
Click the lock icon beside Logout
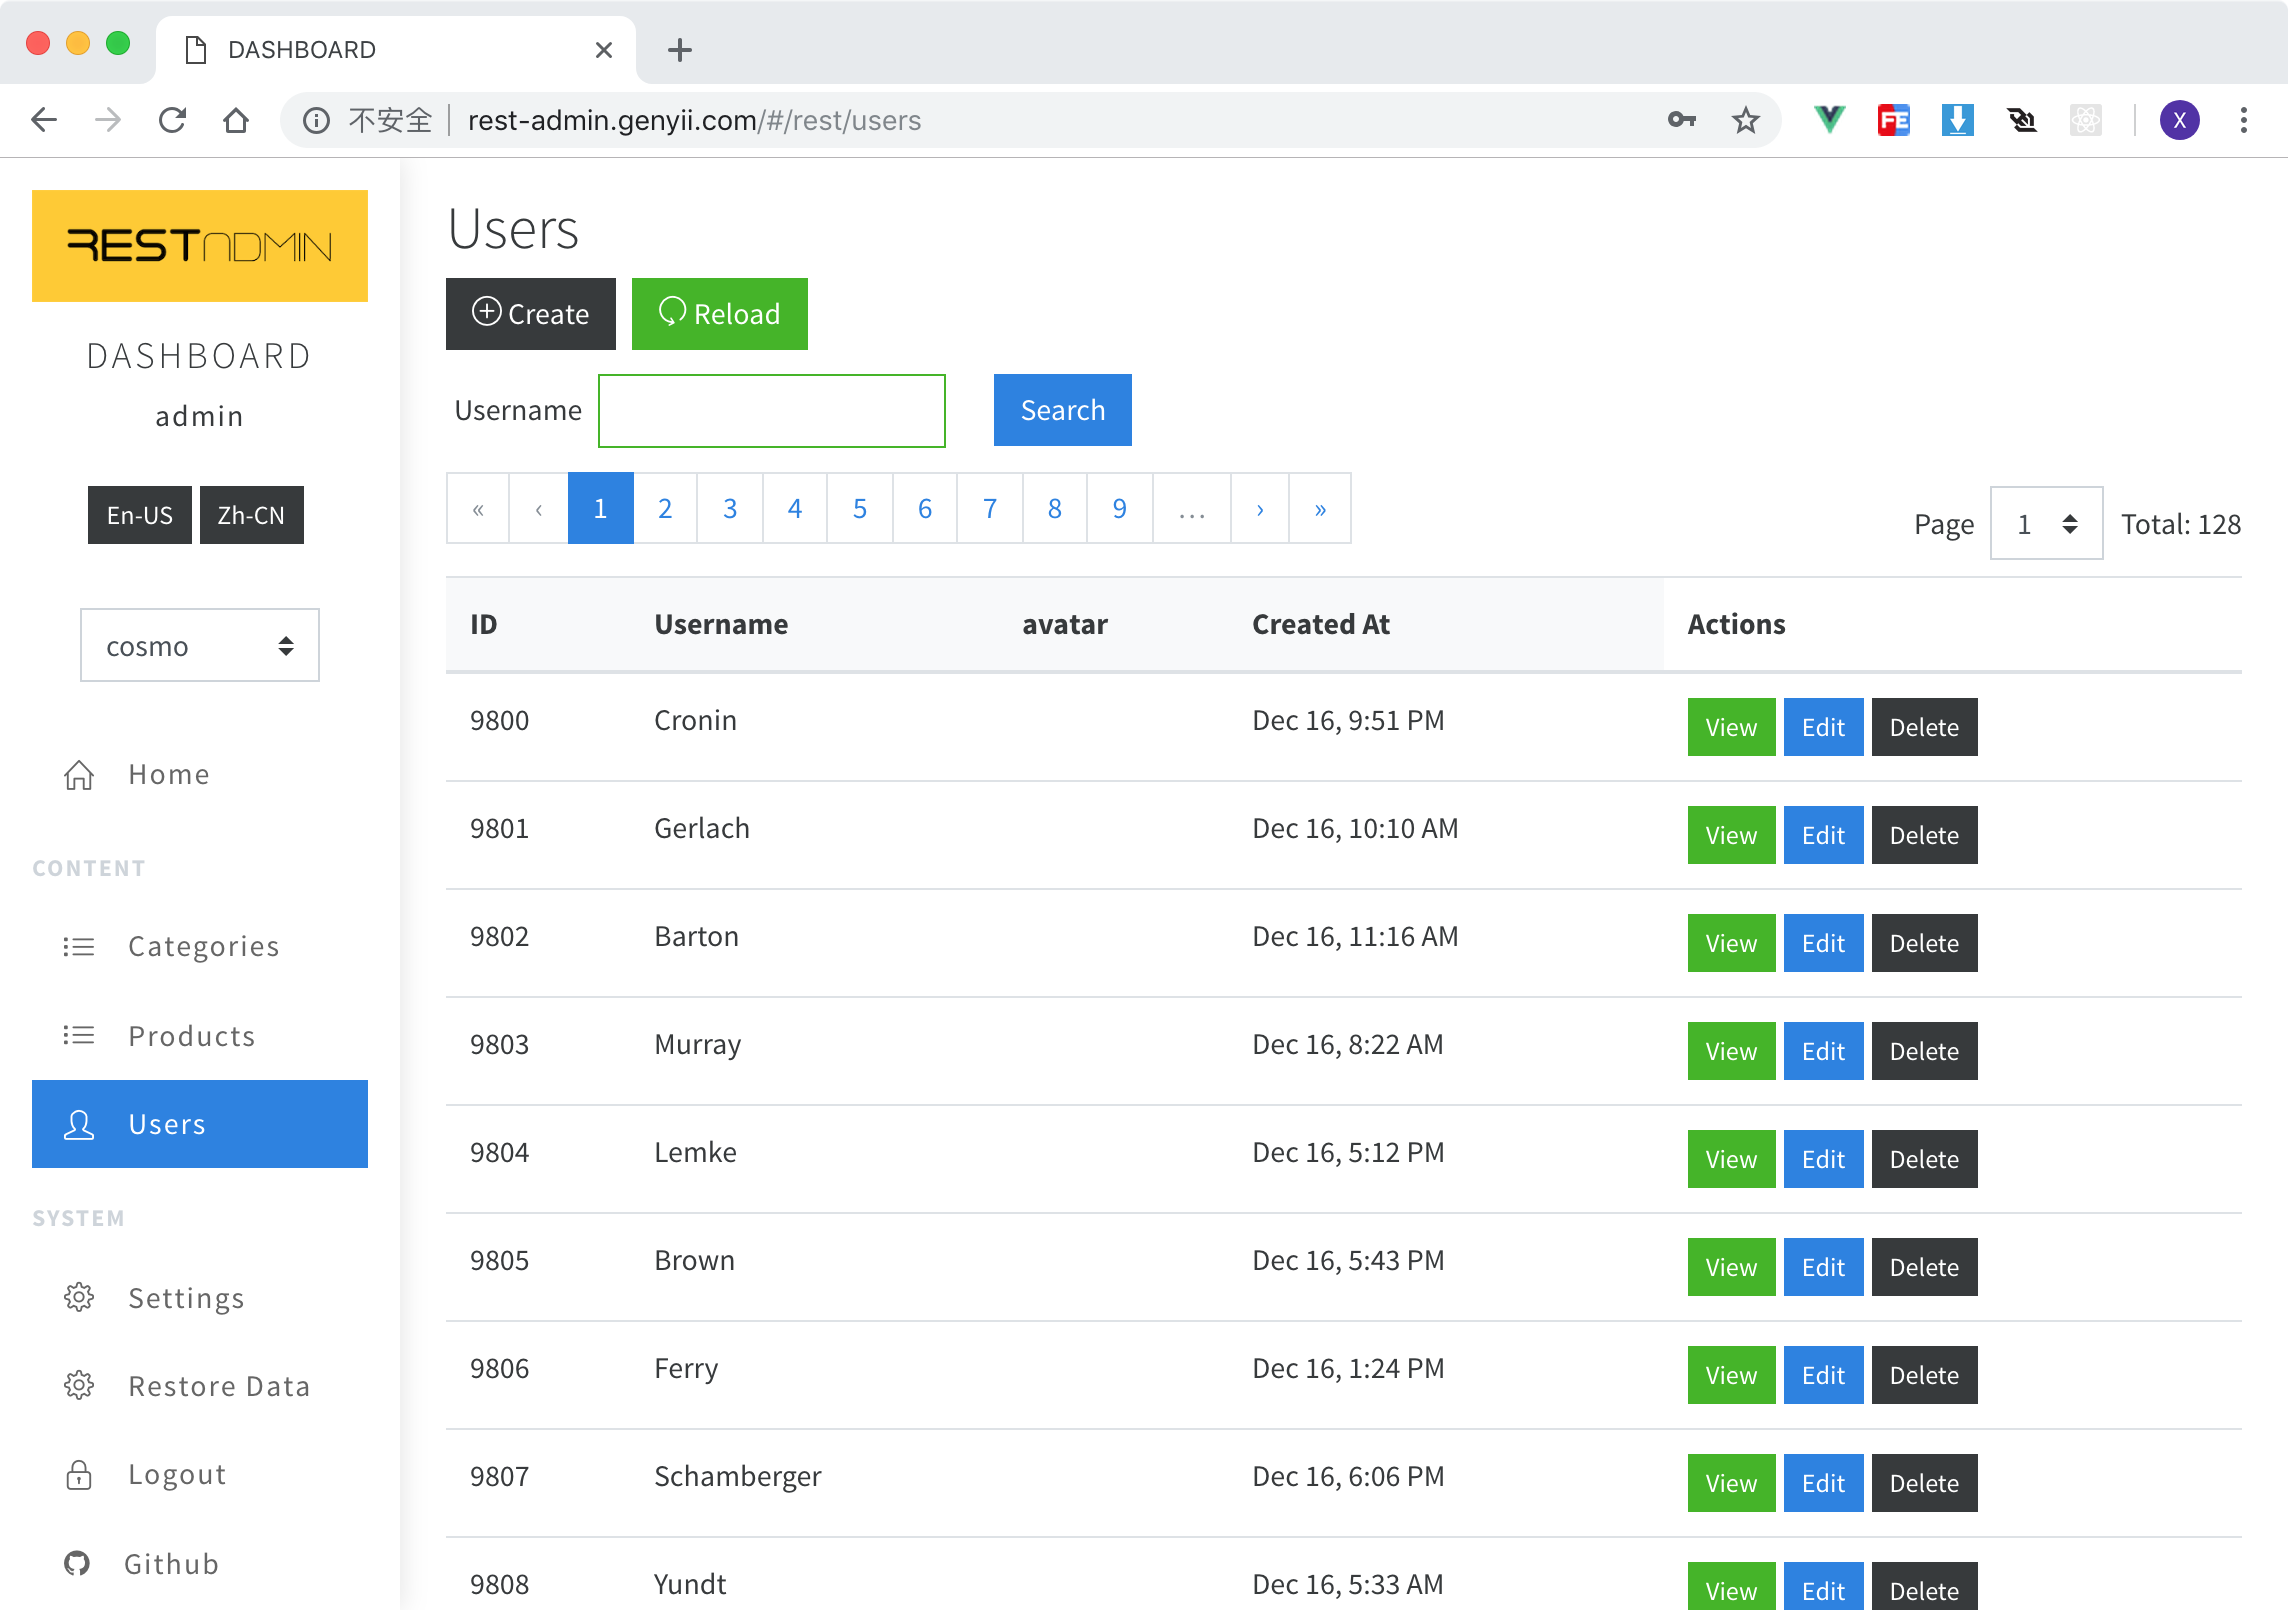coord(79,1474)
